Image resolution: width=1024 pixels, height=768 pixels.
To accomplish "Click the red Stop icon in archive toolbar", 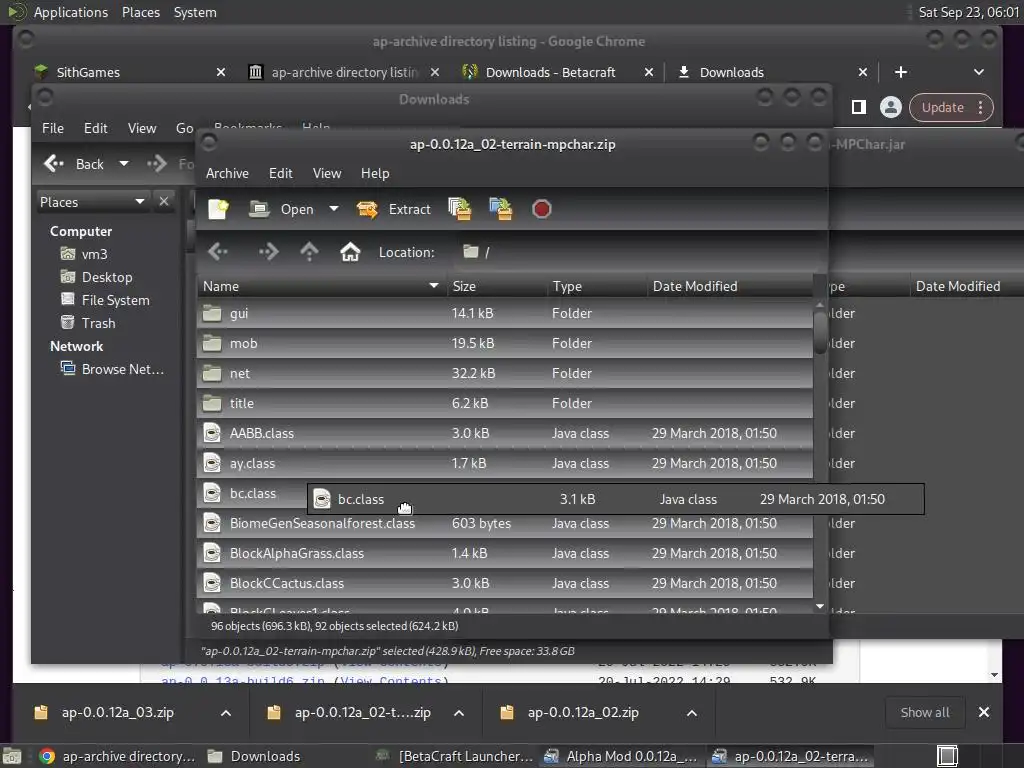I will 541,209.
